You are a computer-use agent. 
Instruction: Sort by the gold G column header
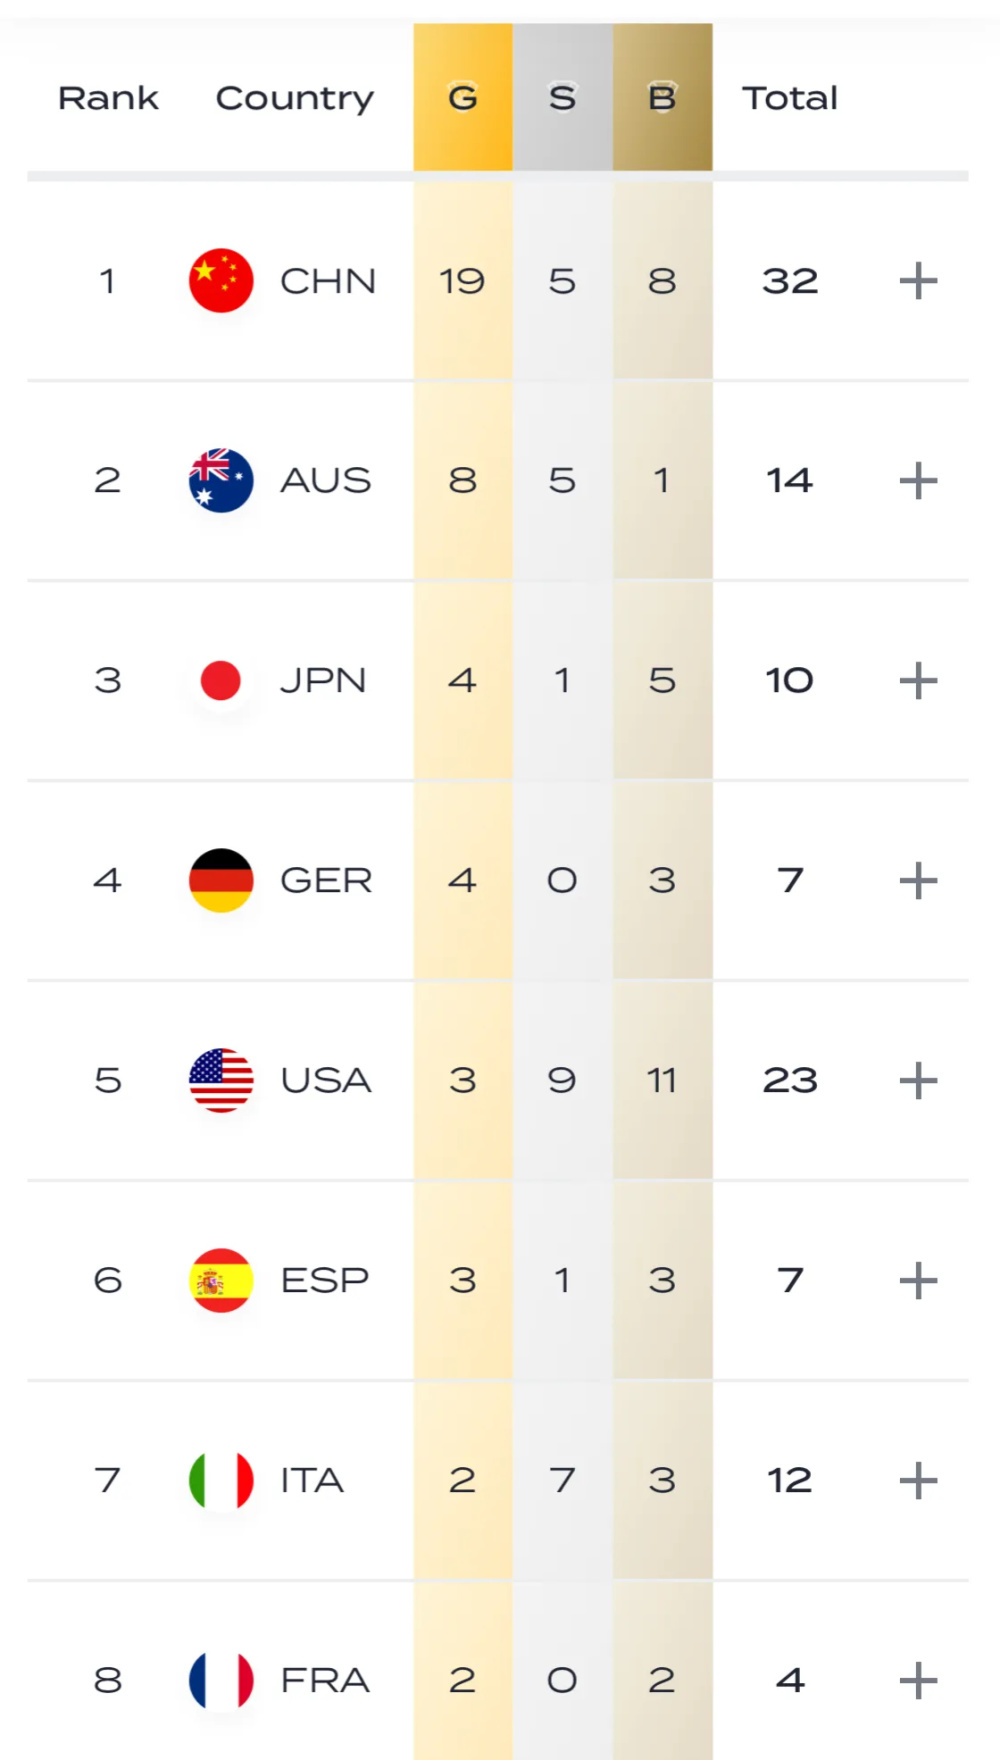[463, 98]
